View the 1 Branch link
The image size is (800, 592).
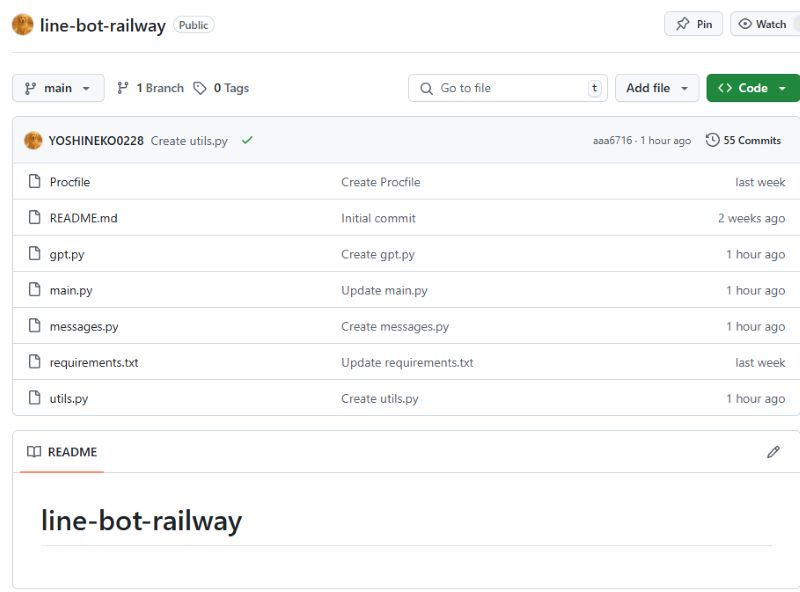pos(151,88)
